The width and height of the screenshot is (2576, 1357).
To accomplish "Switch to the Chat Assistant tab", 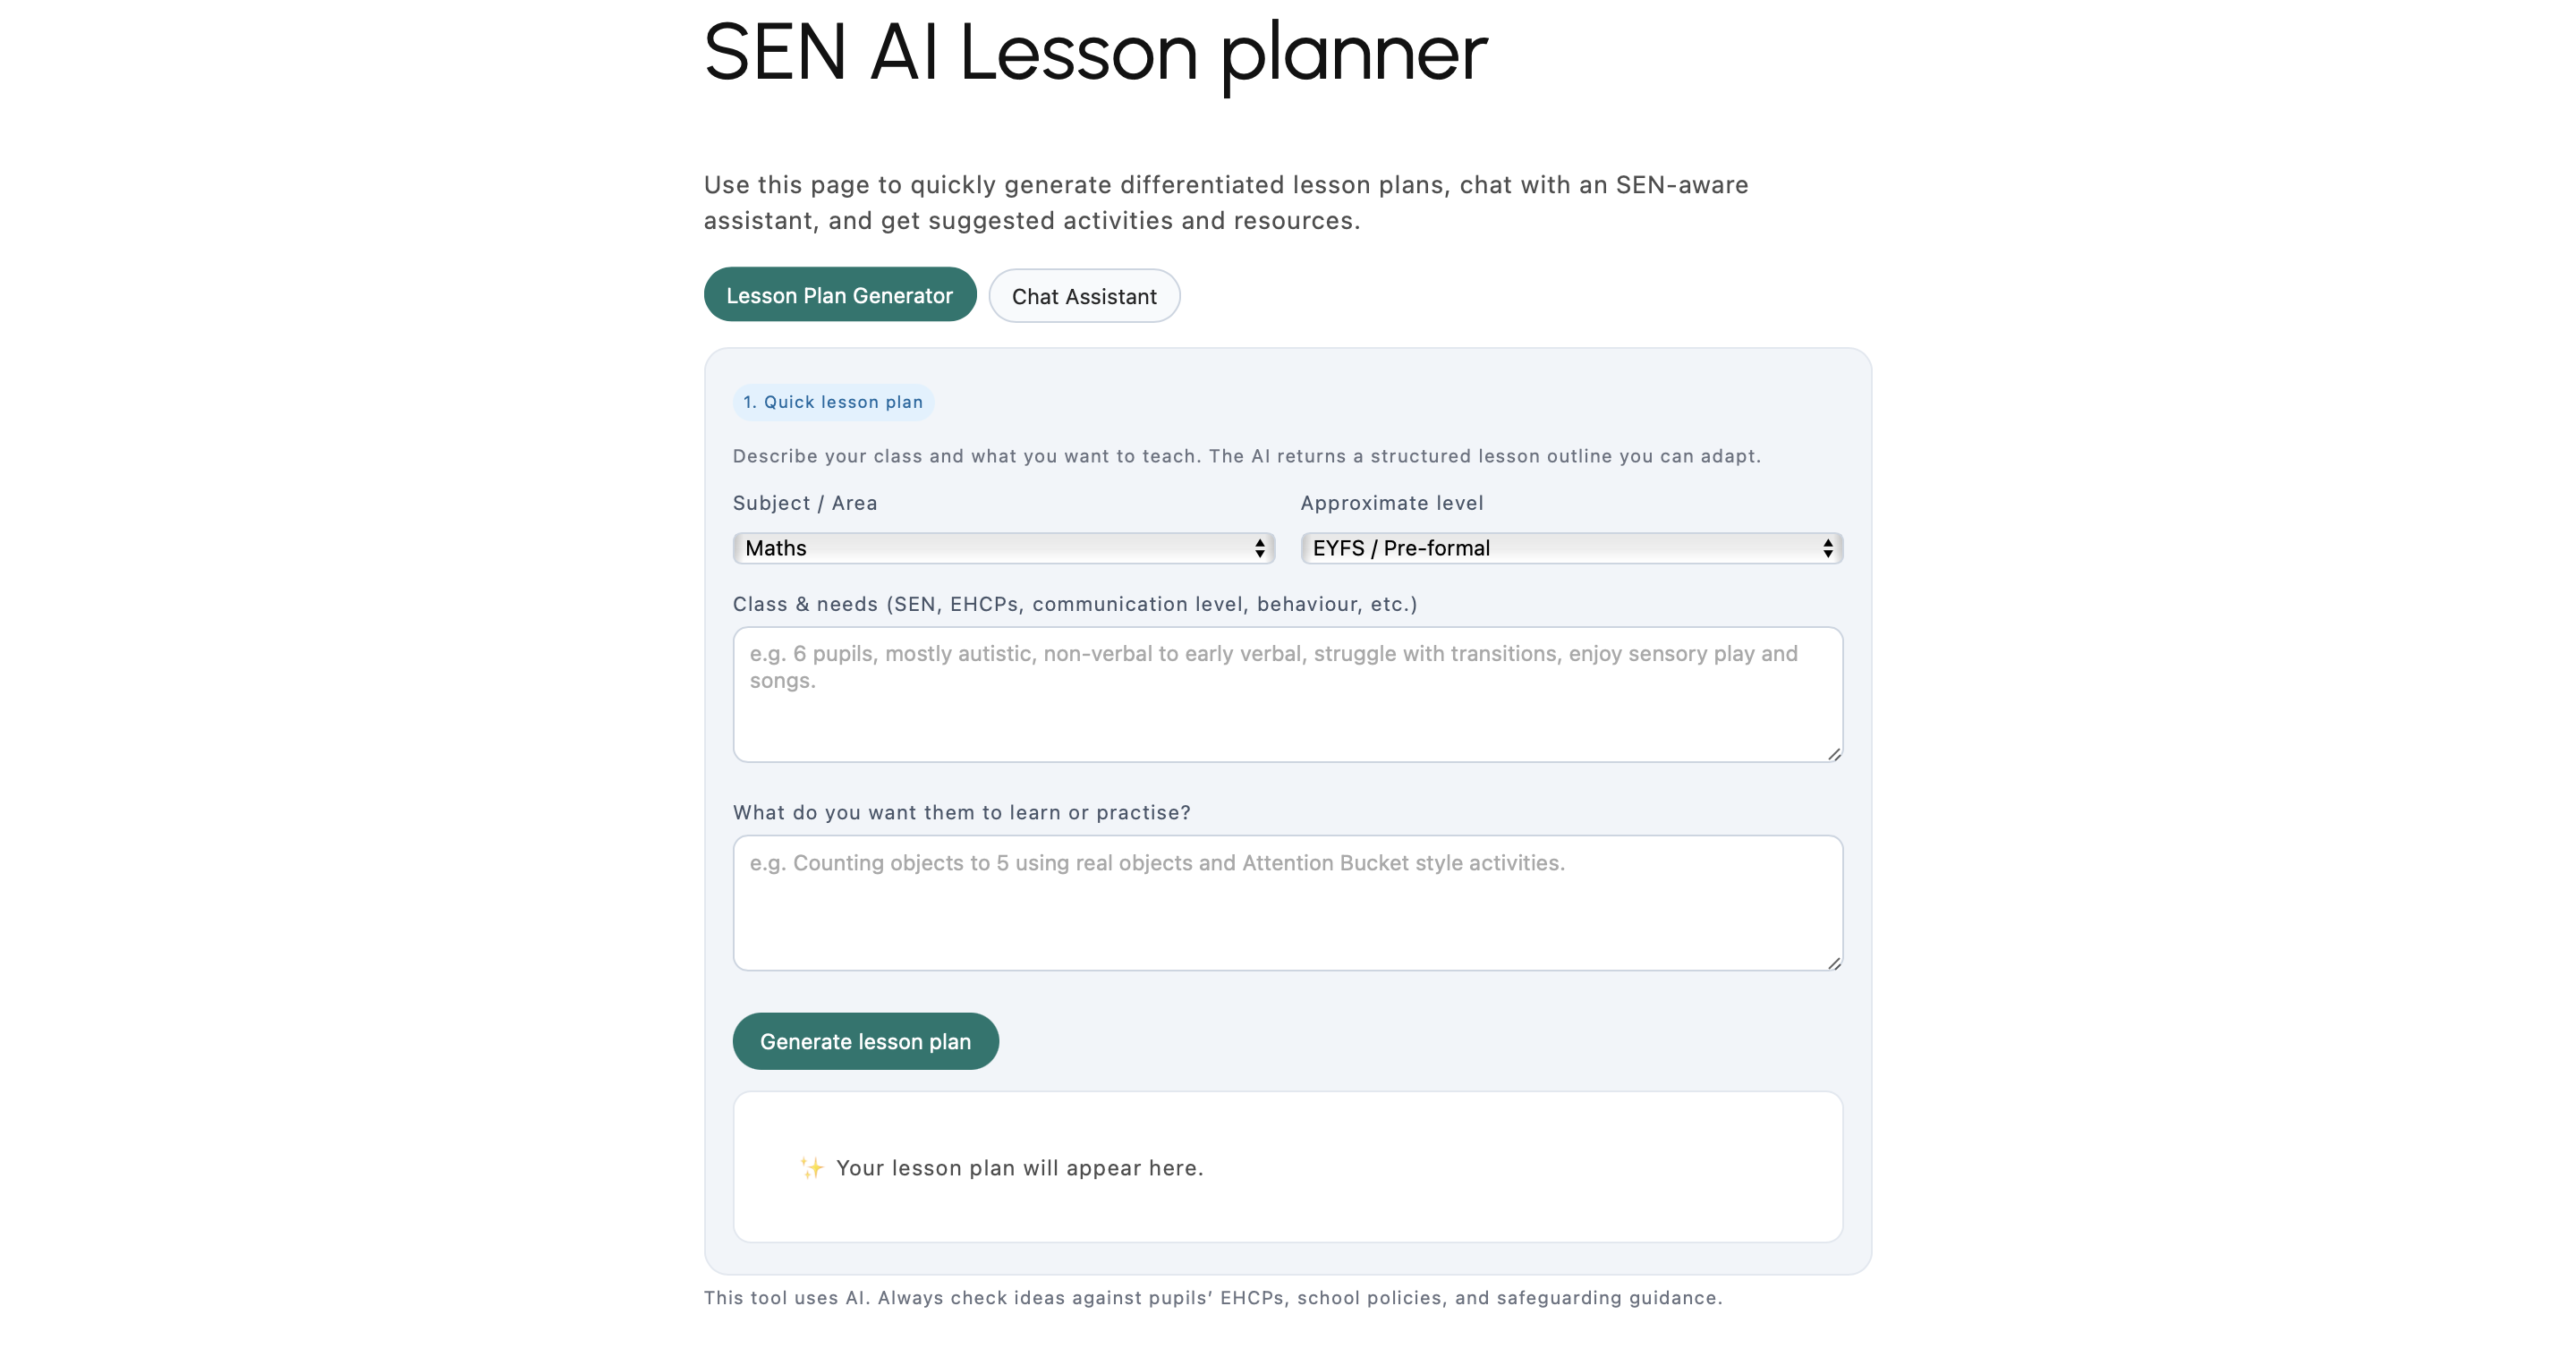I will pos(1084,296).
